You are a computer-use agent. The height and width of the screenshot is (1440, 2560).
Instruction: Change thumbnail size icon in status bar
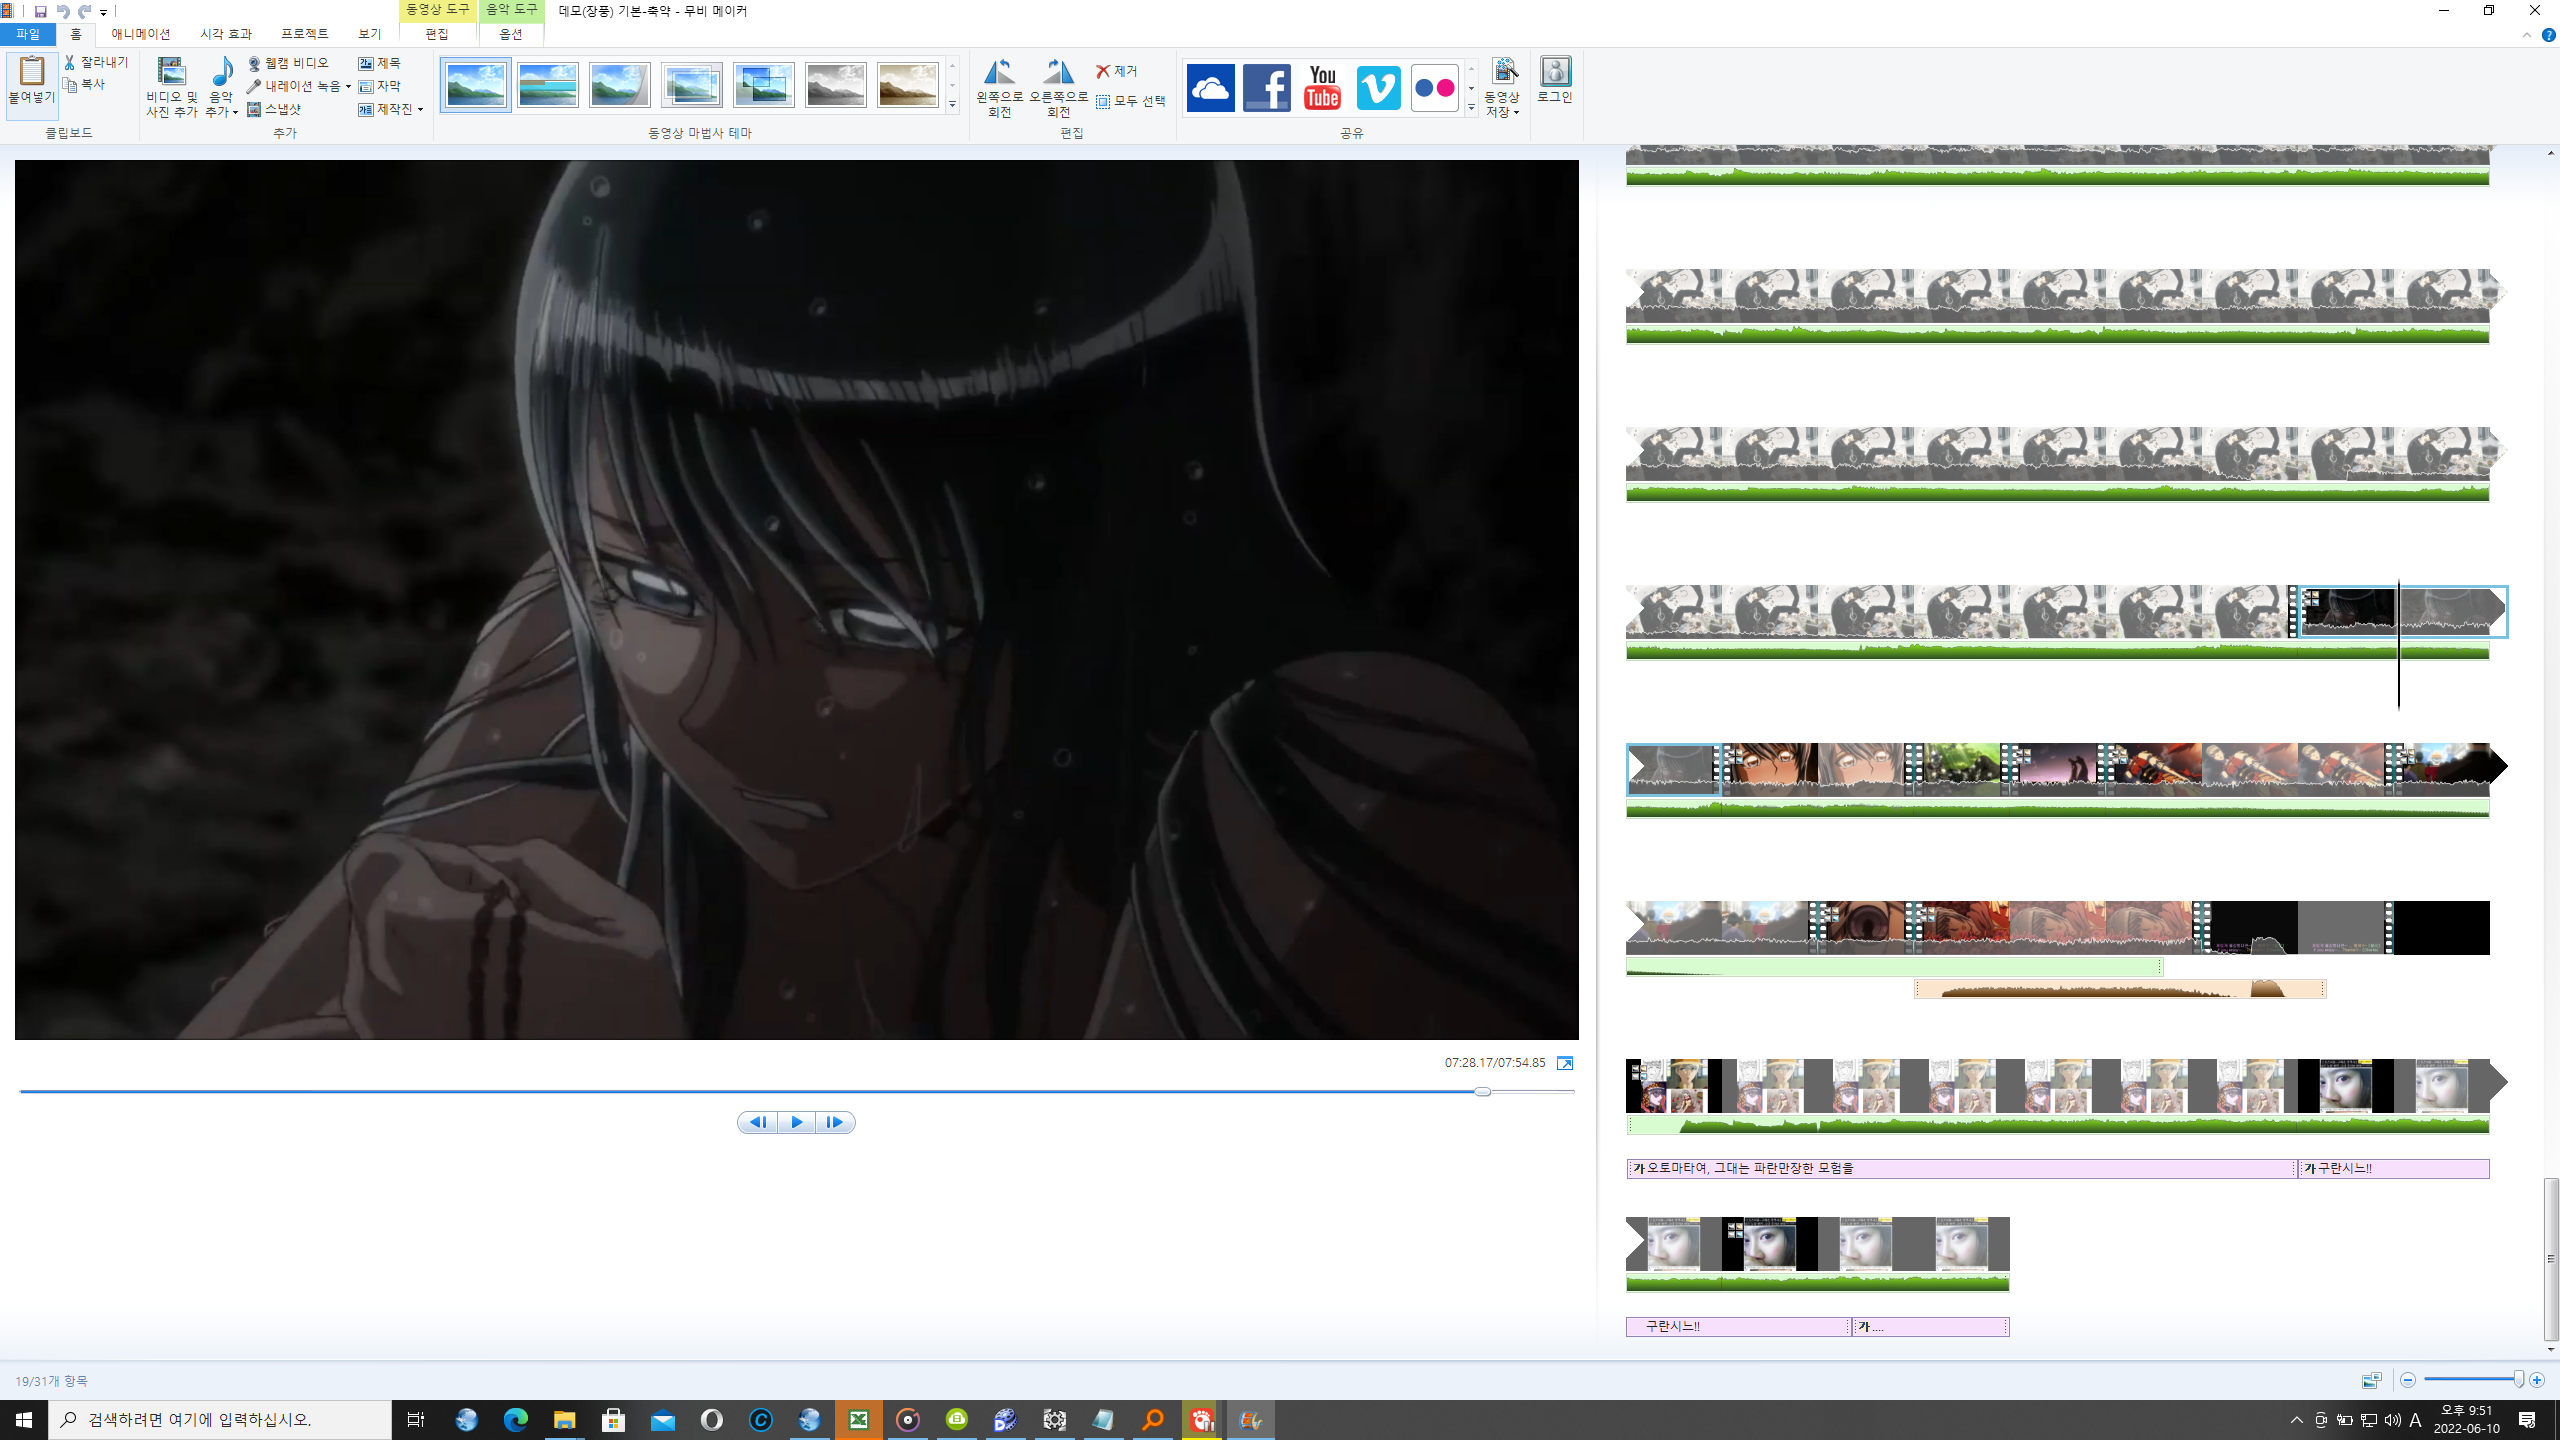point(2371,1380)
